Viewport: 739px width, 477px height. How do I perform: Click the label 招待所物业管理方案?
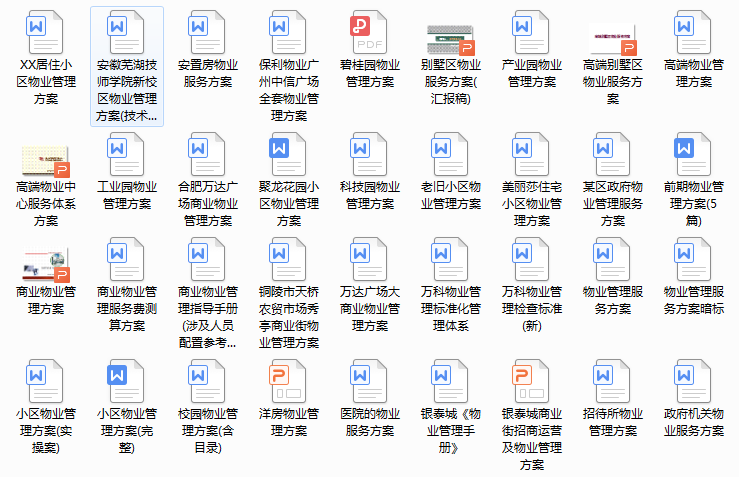(x=613, y=422)
